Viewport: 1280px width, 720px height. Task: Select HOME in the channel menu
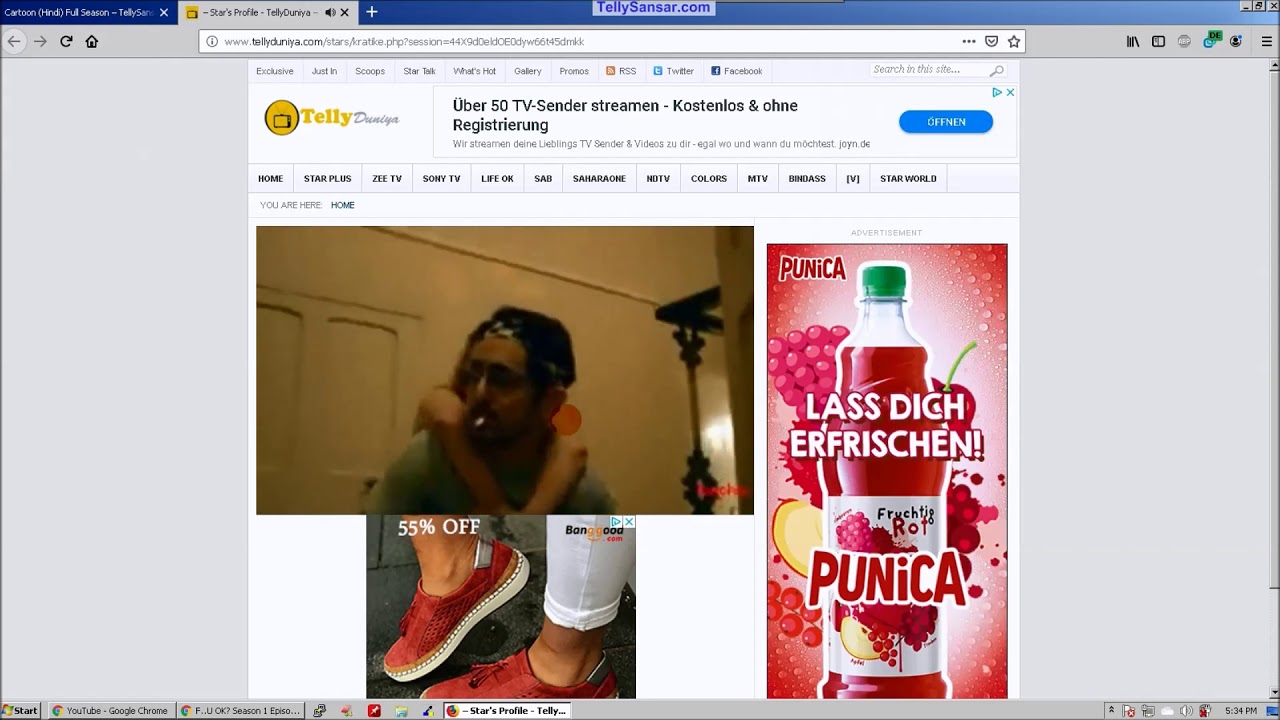[270, 179]
